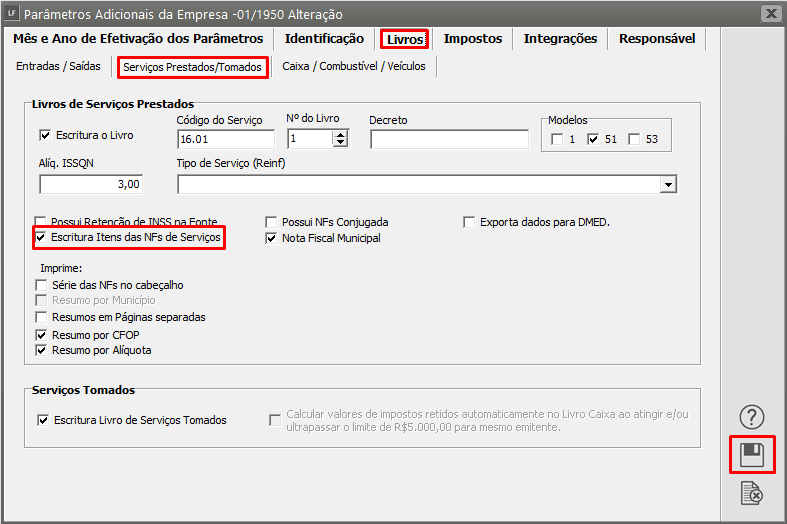Click the Alíq. ISSQN input field
The height and width of the screenshot is (524, 787).
(91, 184)
